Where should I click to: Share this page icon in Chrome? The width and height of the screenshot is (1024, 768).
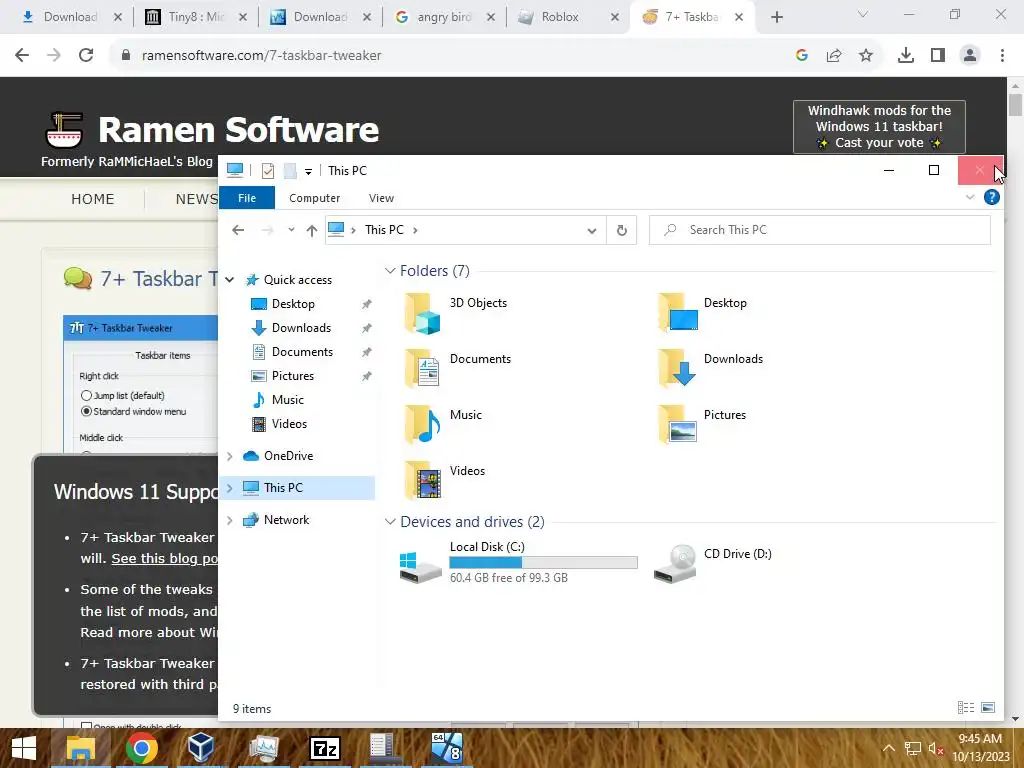pyautogui.click(x=834, y=56)
